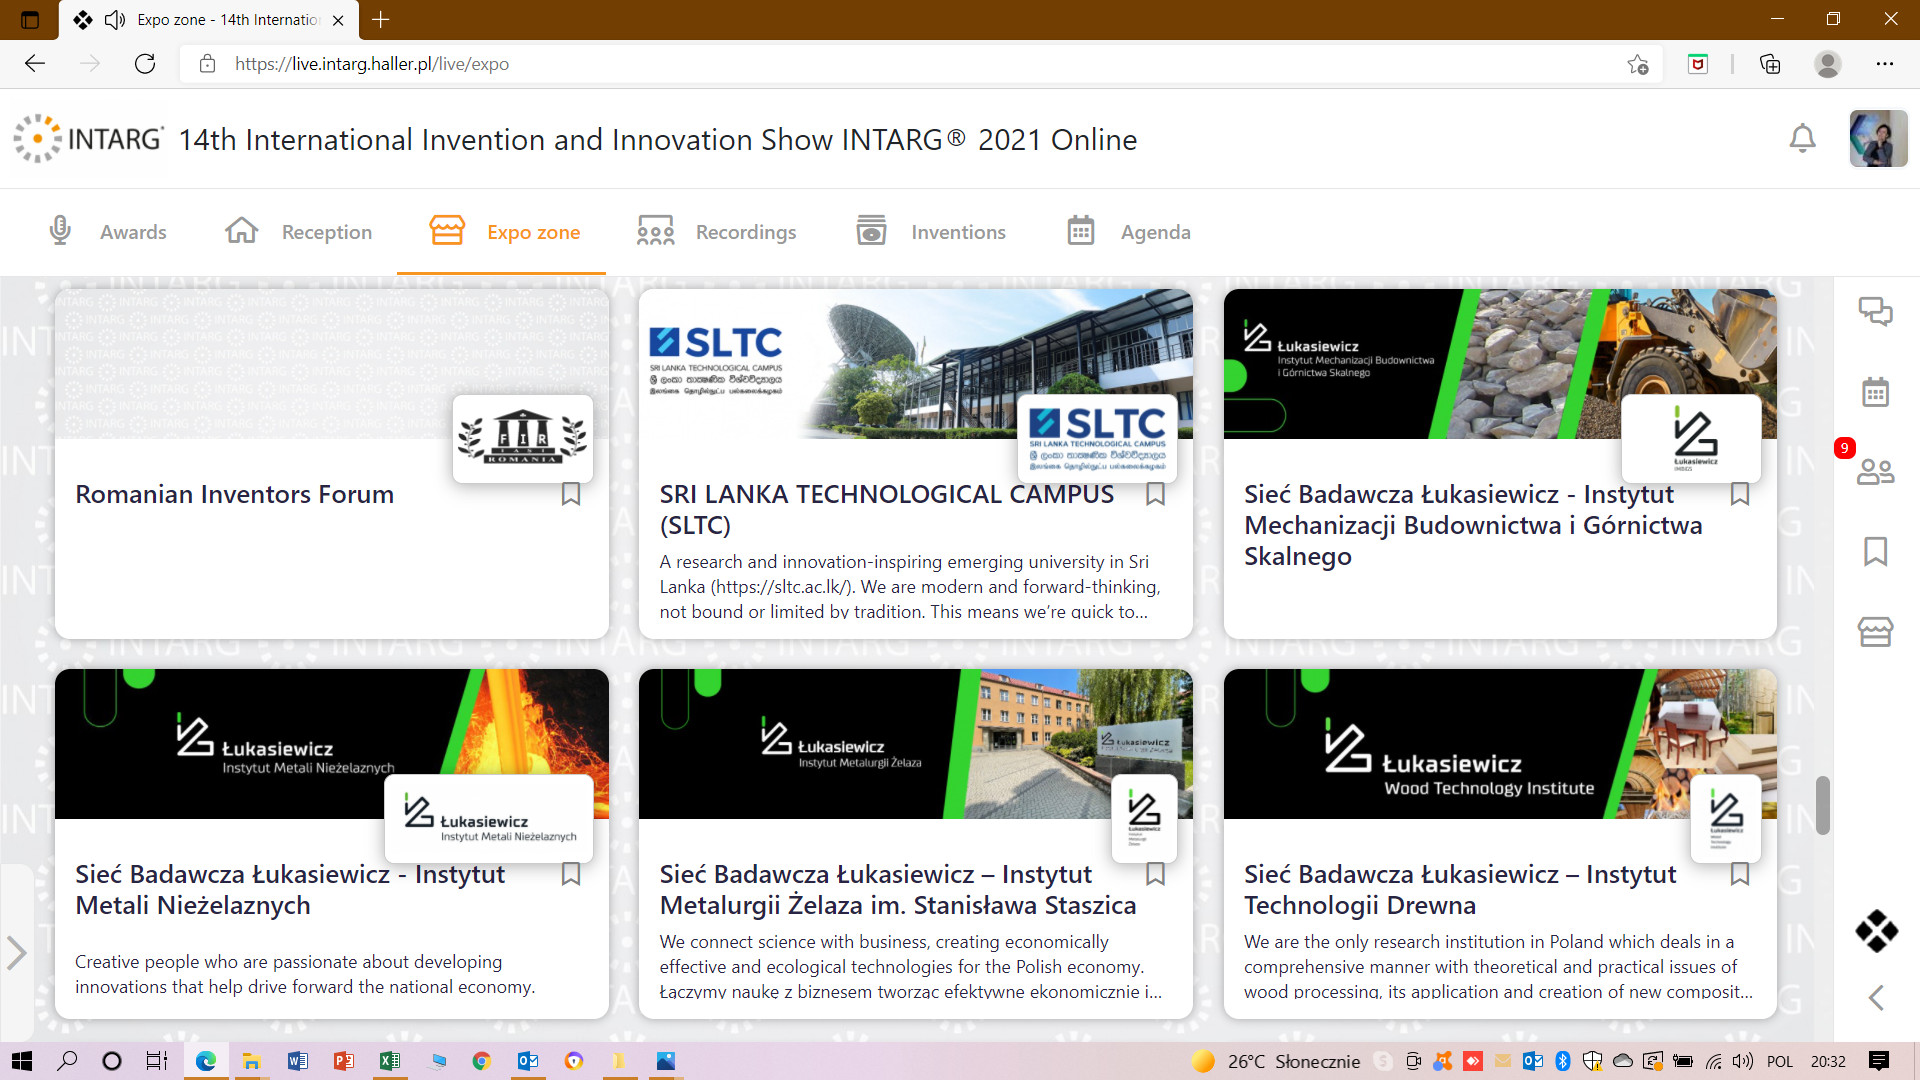Open the user profile avatar
The width and height of the screenshot is (1920, 1080).
tap(1878, 138)
